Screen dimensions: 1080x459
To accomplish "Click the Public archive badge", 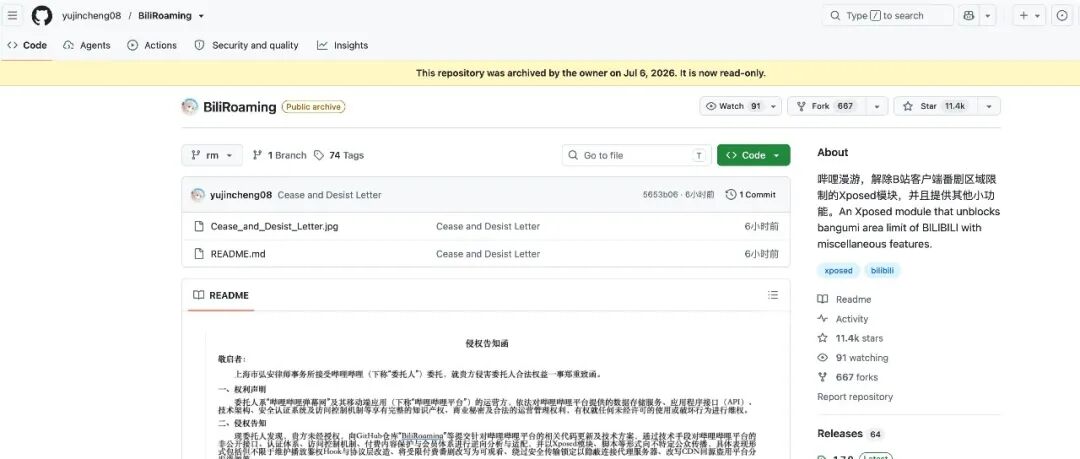I will point(313,107).
